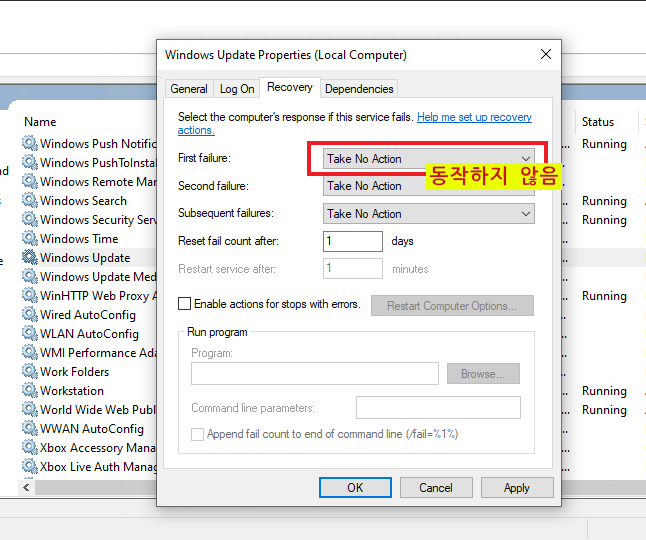This screenshot has height=540, width=646.
Task: Click gear icon beside Windows Remote Management
Action: tap(30, 181)
